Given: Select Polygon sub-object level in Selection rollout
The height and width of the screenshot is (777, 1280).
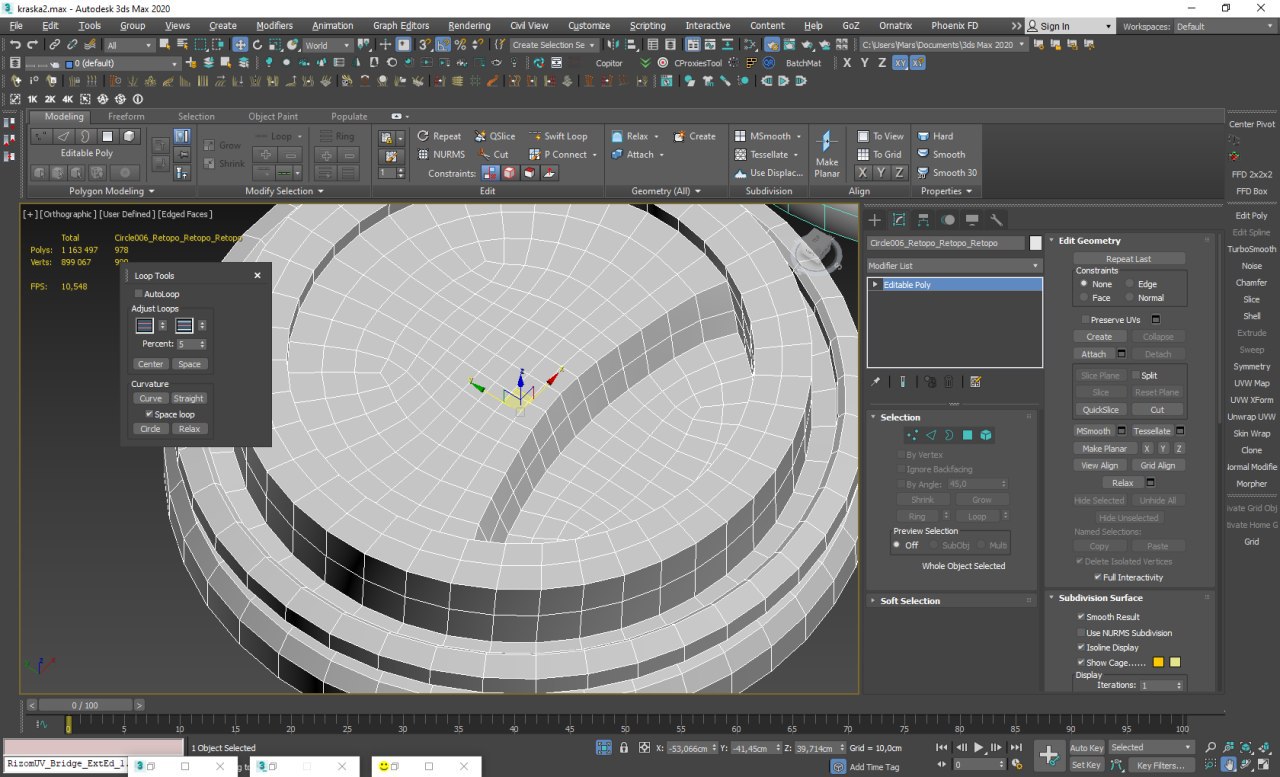Looking at the screenshot, I should tap(967, 435).
